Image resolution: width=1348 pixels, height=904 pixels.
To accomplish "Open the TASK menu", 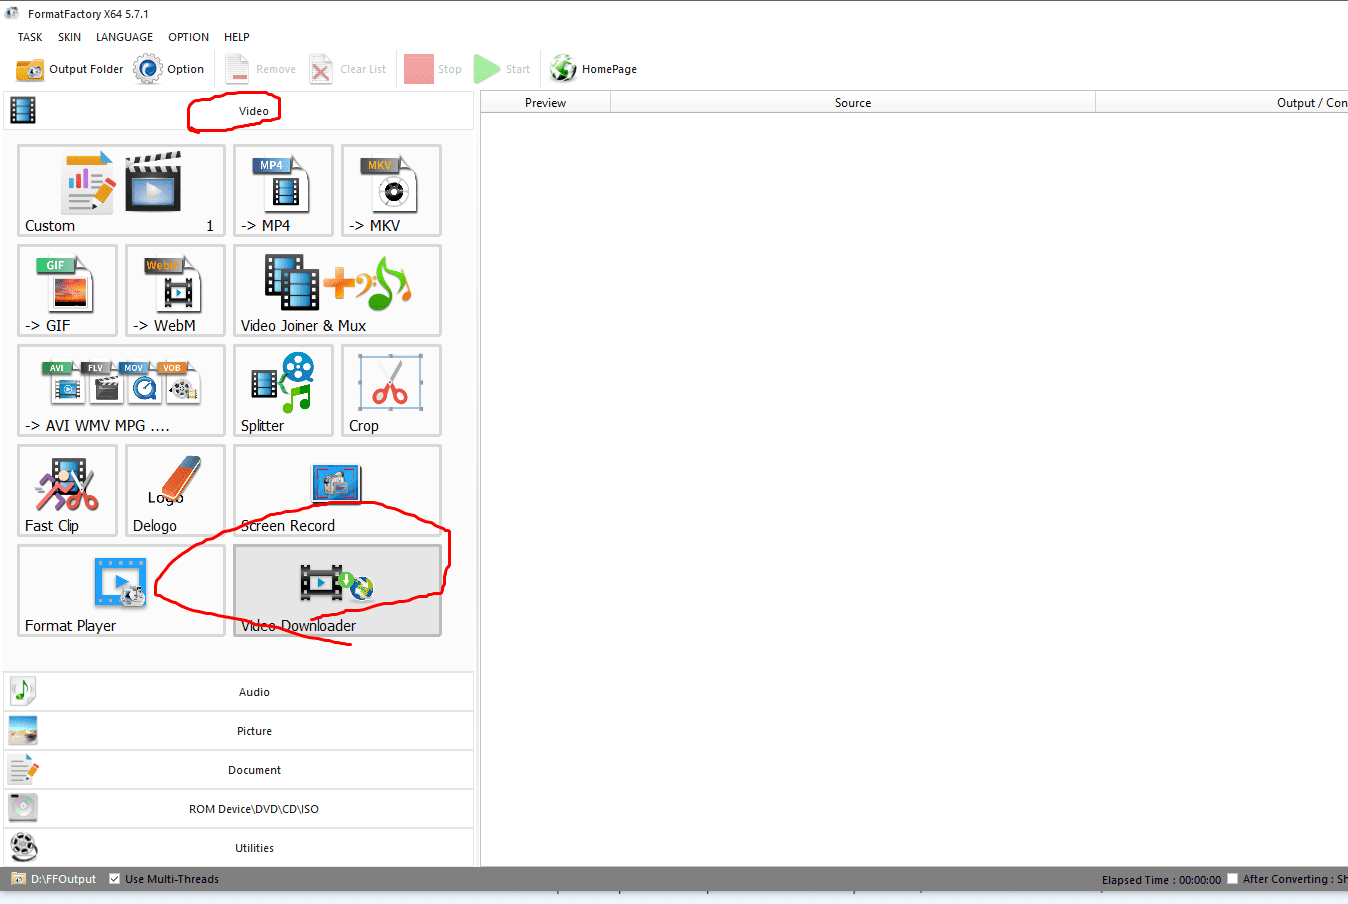I will point(30,37).
